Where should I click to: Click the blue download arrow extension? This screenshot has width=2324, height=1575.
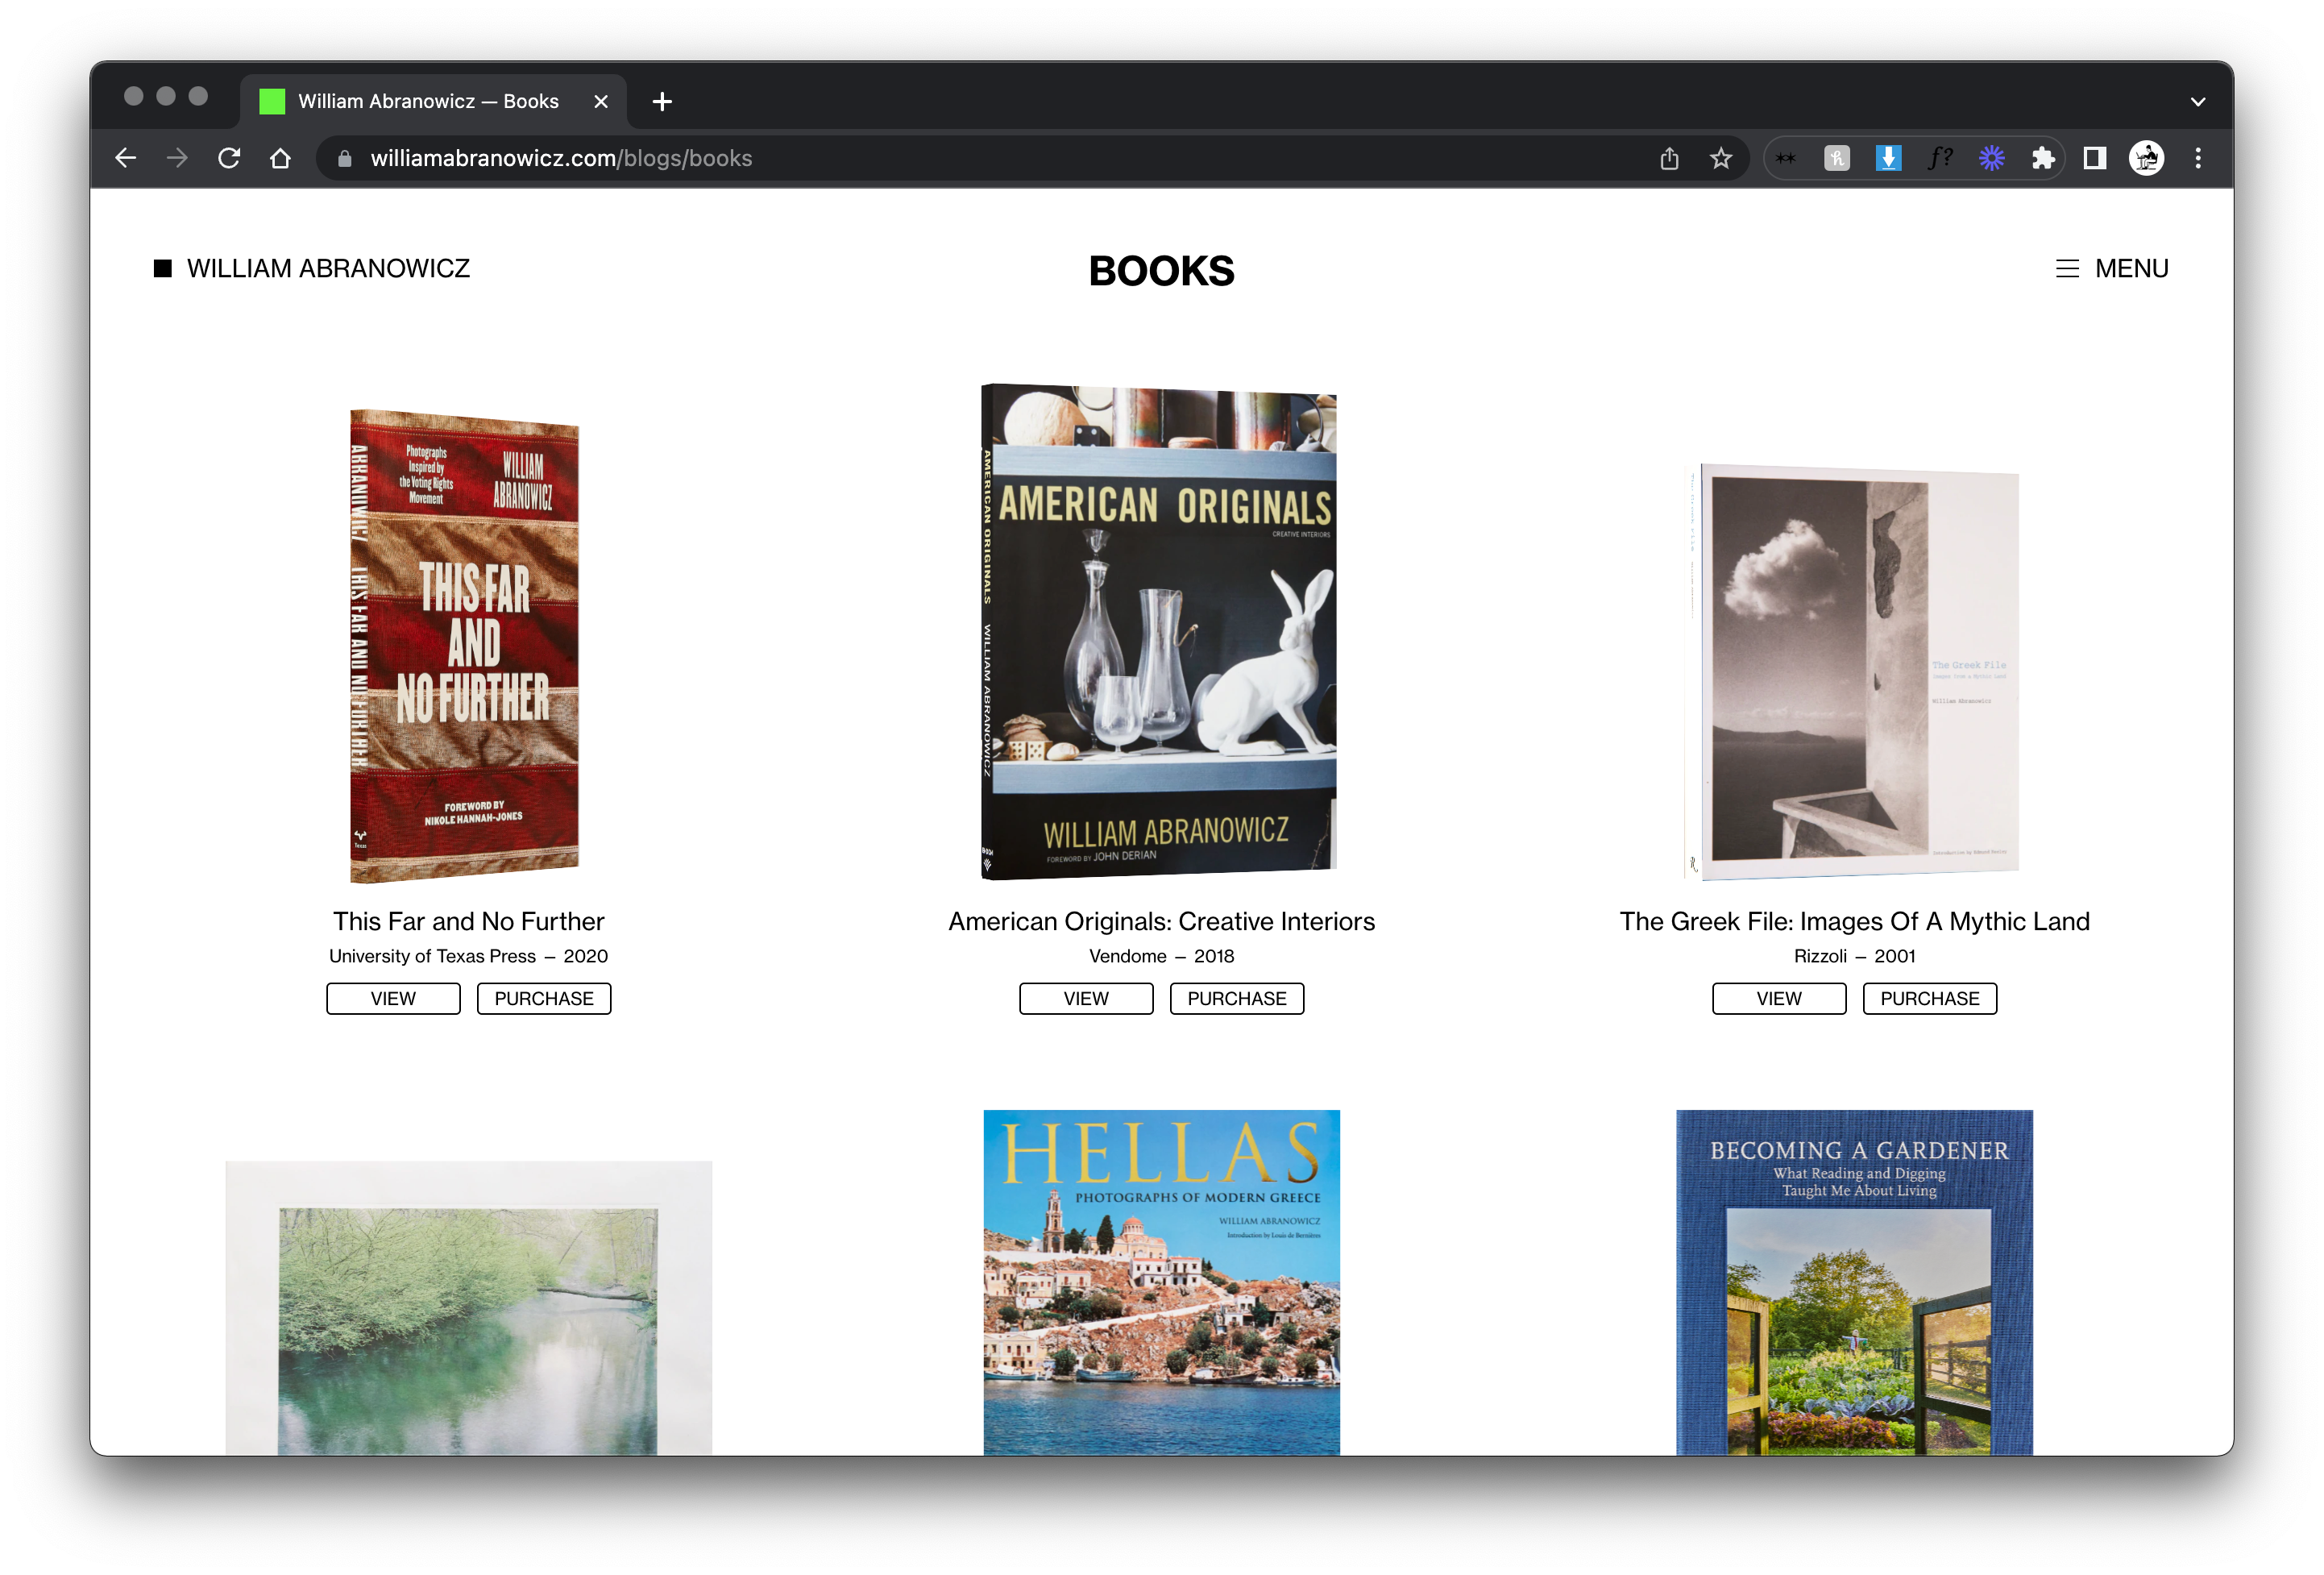coord(1888,158)
